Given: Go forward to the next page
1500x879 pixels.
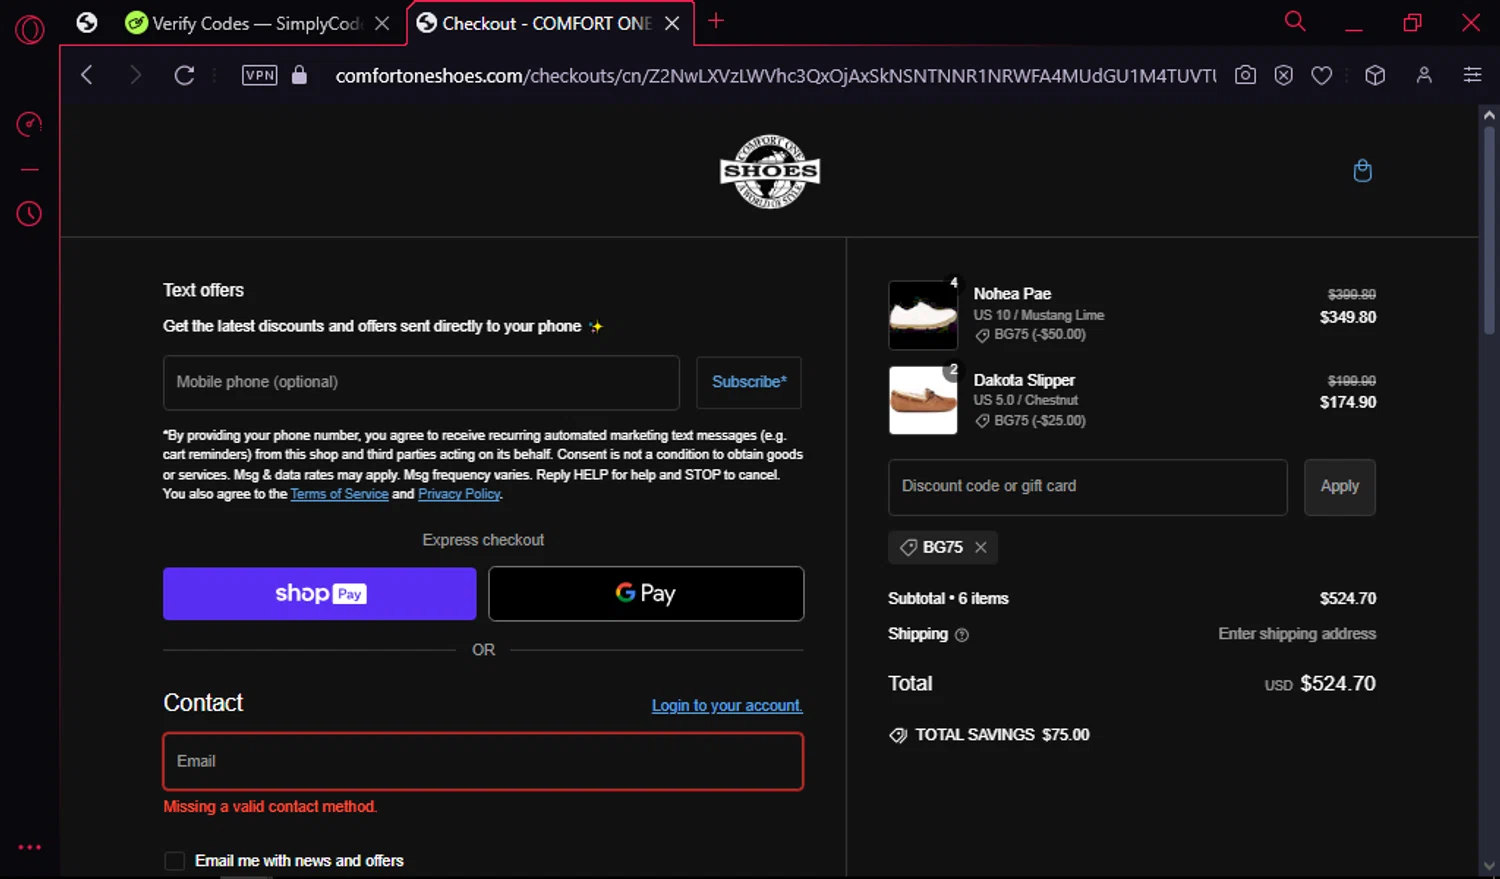Looking at the screenshot, I should (x=135, y=75).
